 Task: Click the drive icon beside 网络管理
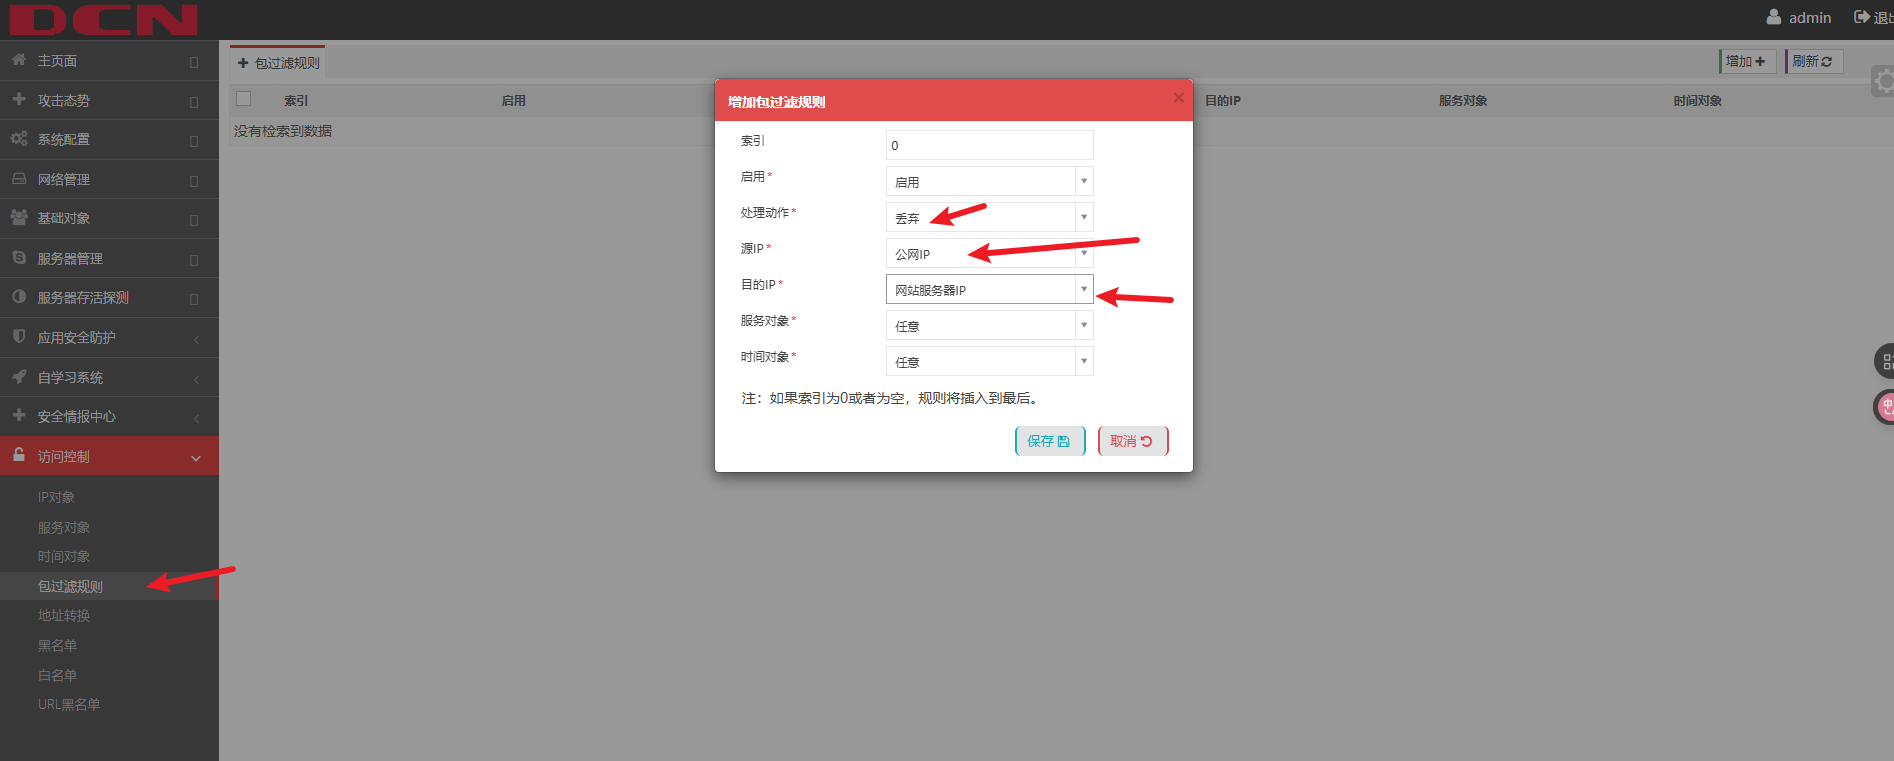click(x=19, y=179)
